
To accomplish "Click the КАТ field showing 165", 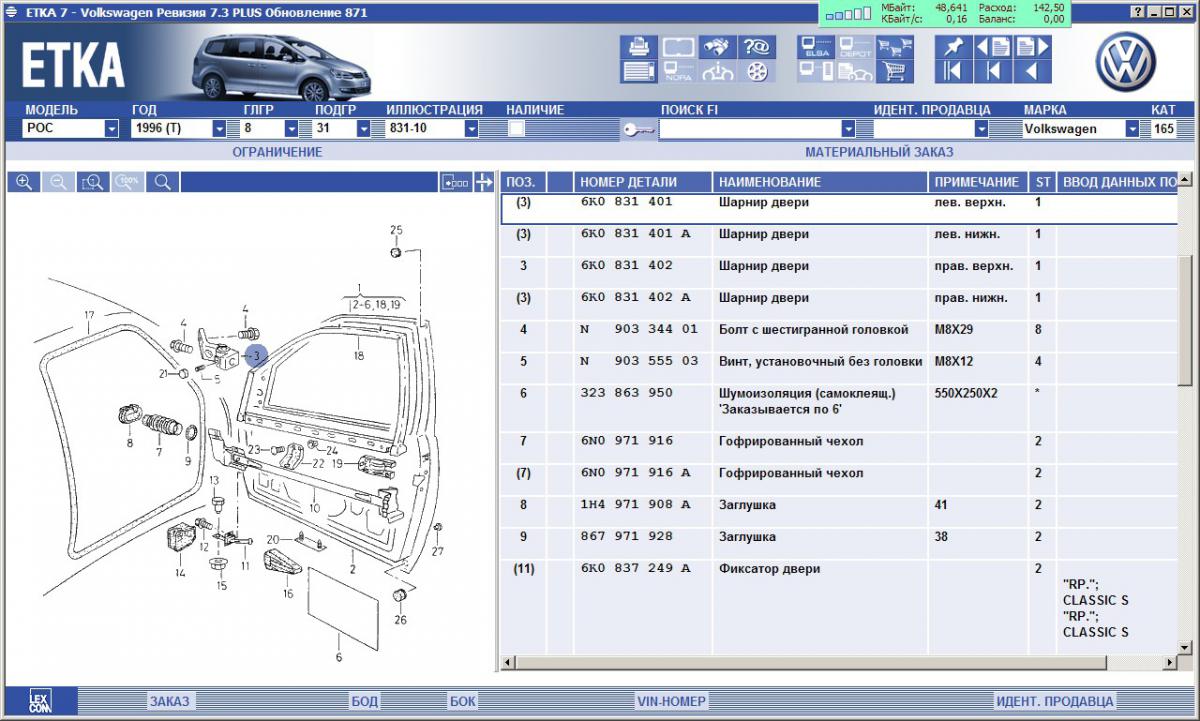I will click(1163, 129).
